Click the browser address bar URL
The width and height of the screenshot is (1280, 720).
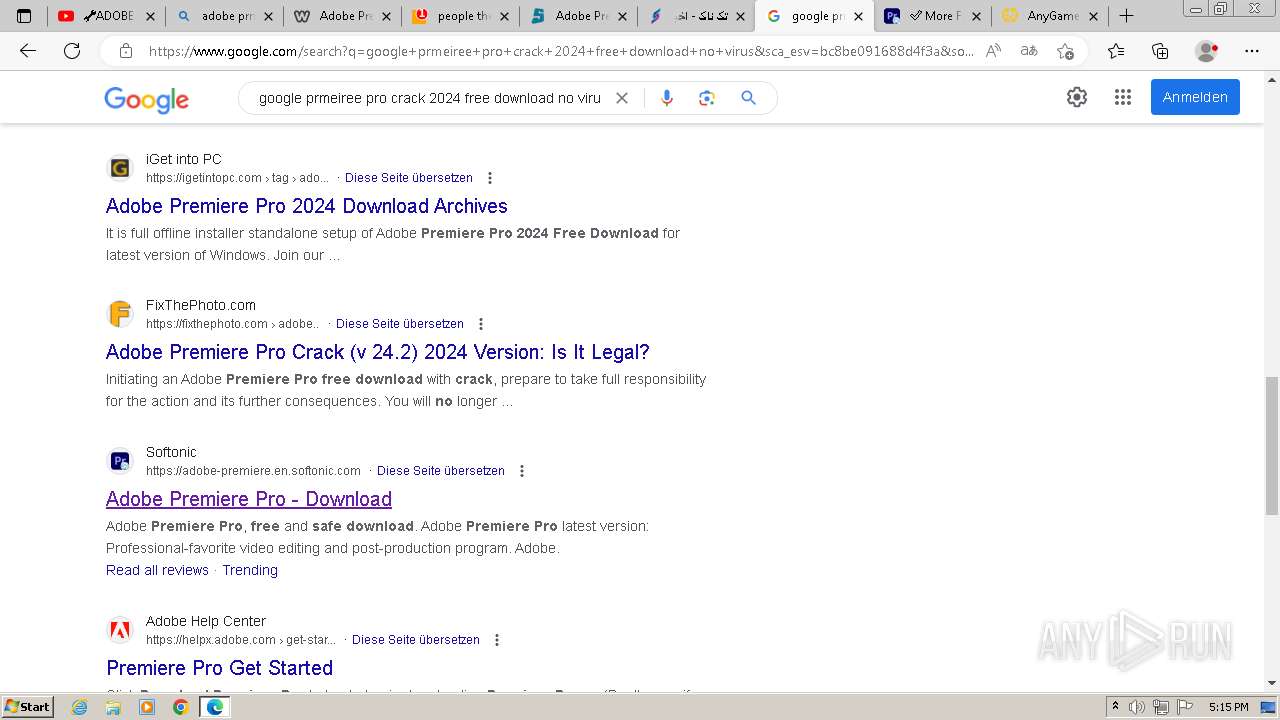[x=560, y=51]
